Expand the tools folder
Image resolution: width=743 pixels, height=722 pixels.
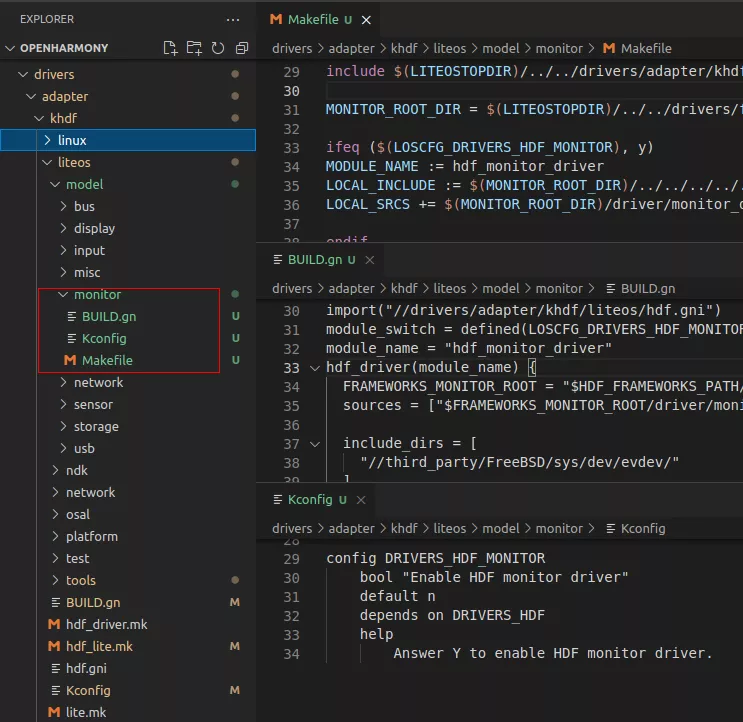pyautogui.click(x=128, y=580)
